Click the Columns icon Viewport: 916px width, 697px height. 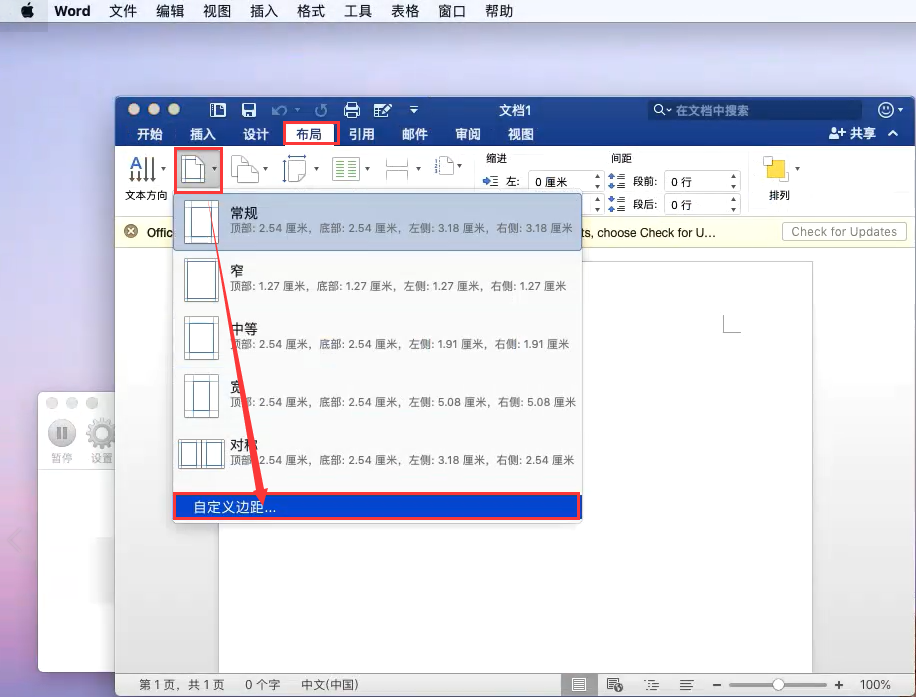point(346,169)
